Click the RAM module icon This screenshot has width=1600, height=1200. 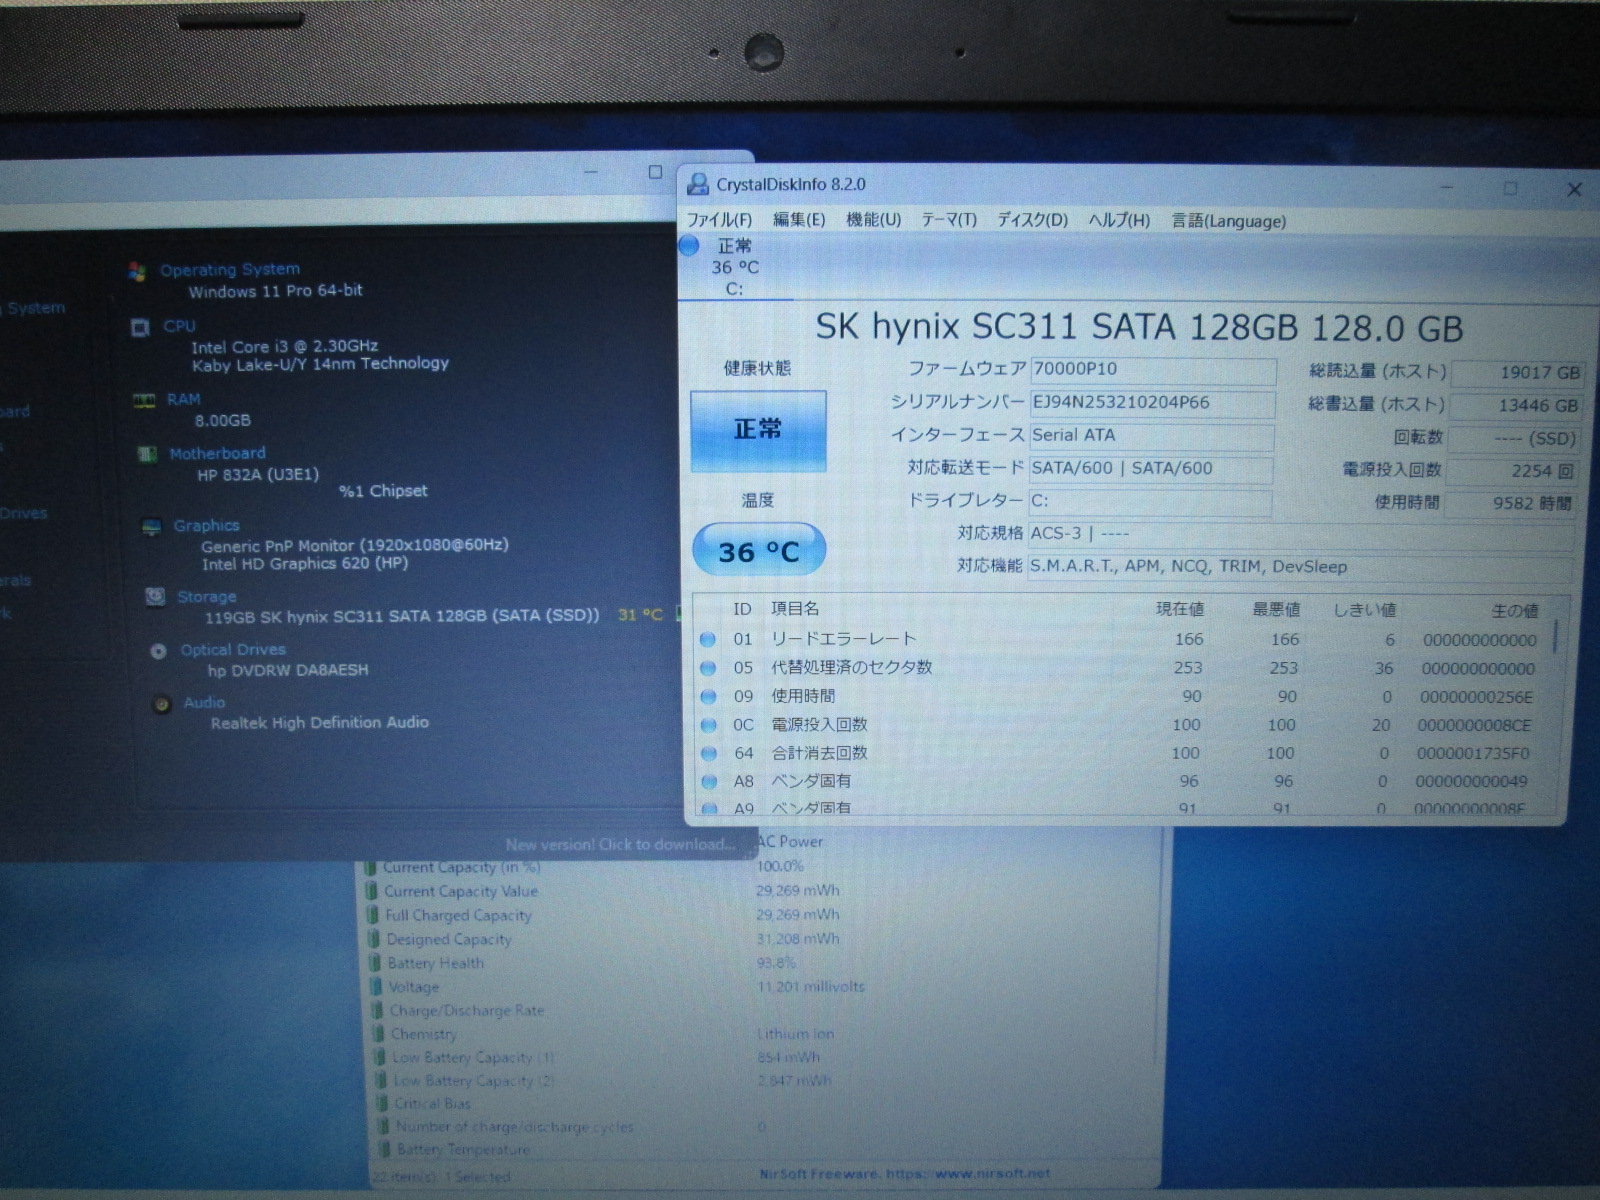click(x=144, y=400)
